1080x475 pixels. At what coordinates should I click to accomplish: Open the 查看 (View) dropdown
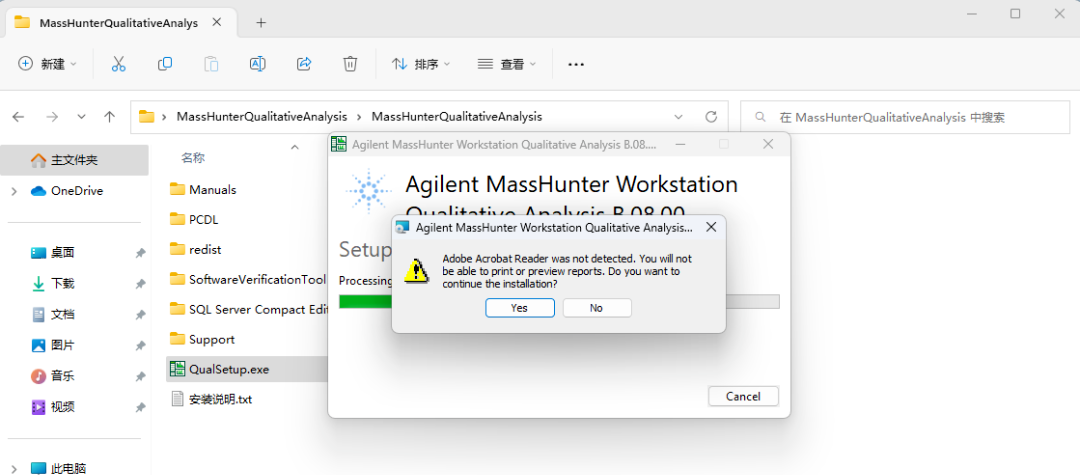(x=507, y=64)
